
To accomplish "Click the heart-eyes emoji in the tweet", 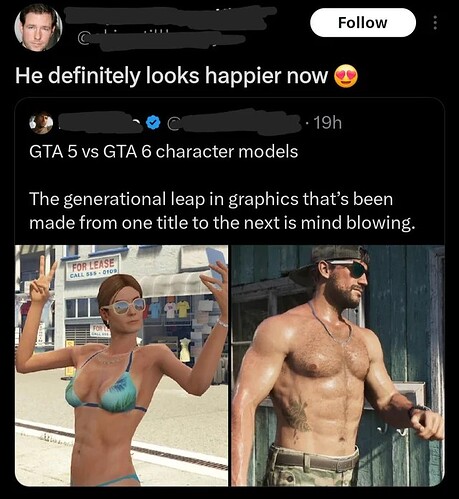I will [x=346, y=76].
